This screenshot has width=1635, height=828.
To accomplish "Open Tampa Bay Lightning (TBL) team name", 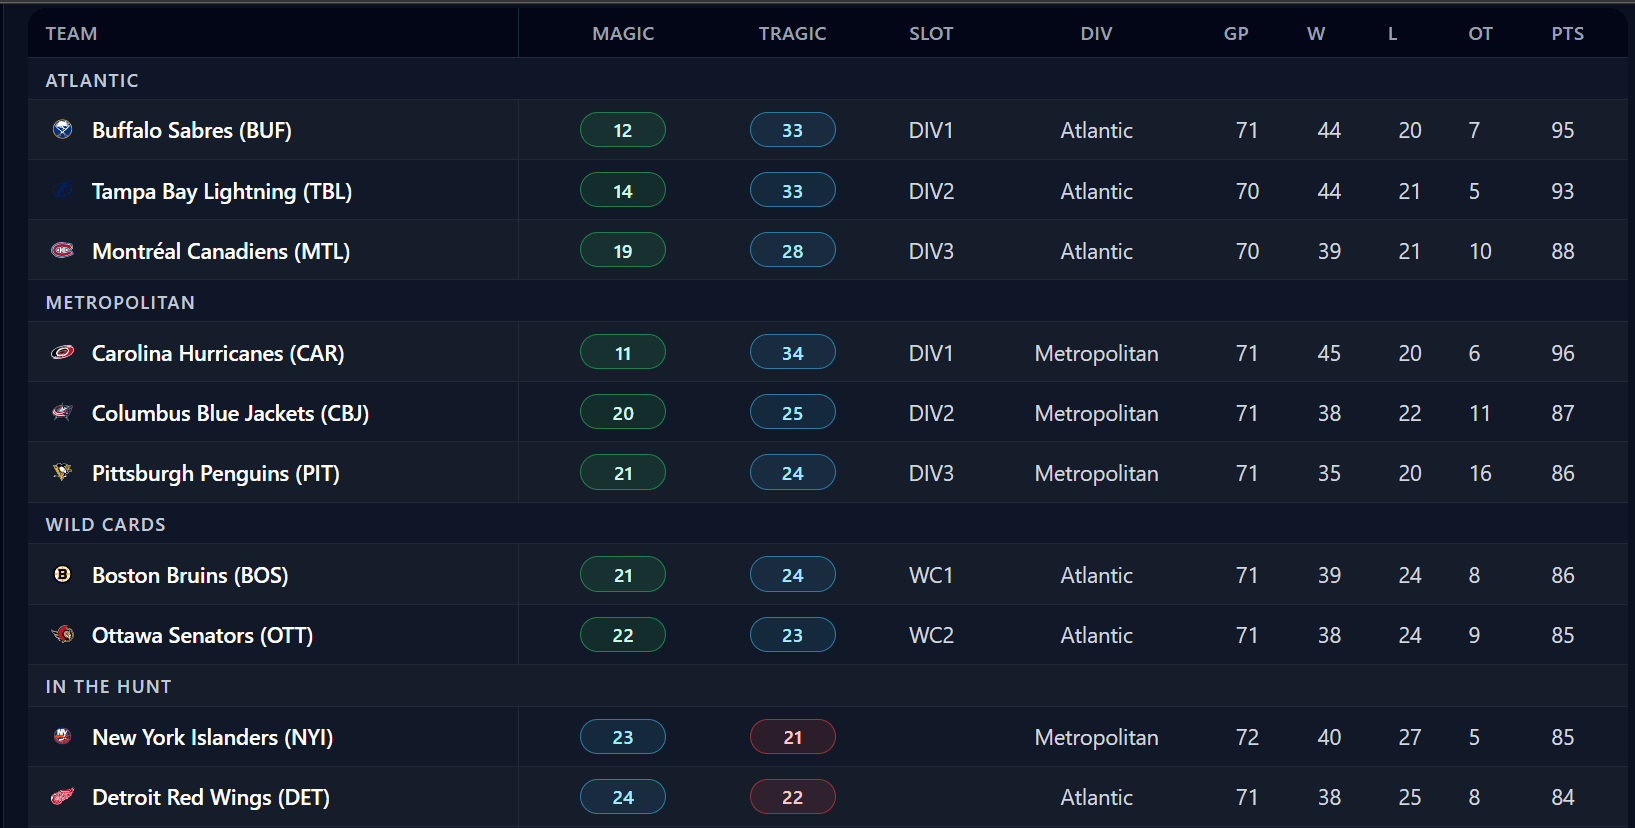I will [222, 191].
